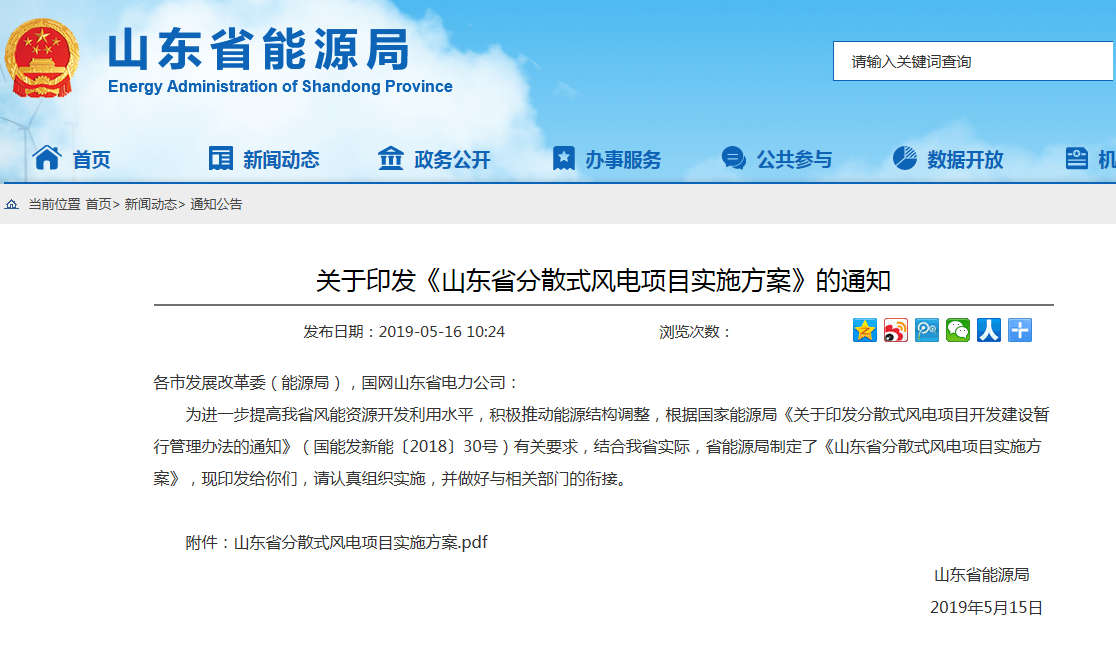Click the 浏览次数 view count label
Viewport: 1116px width, 652px height.
[x=695, y=332]
